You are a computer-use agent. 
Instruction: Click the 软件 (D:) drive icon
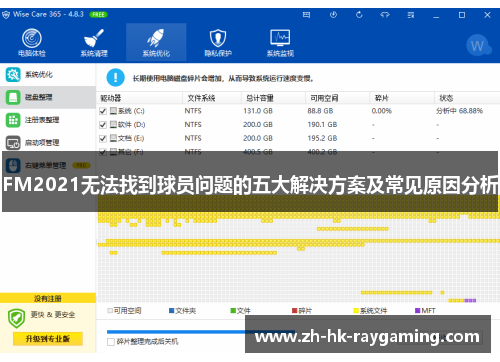[113, 124]
